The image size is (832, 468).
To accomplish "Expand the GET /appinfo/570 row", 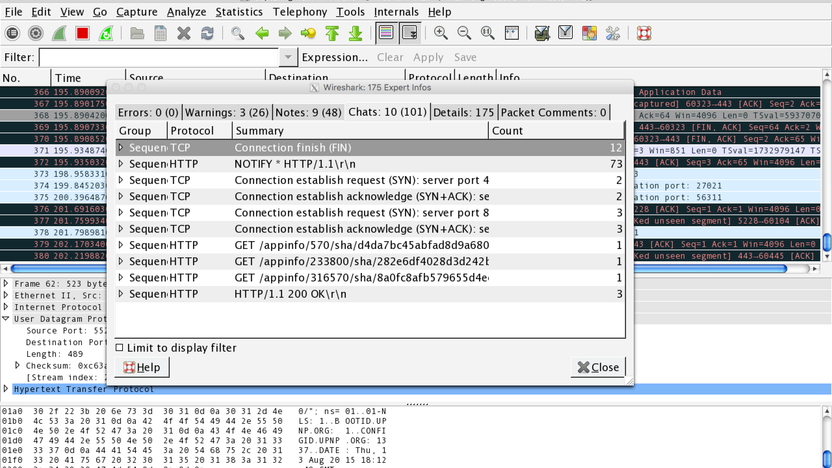I will 121,245.
